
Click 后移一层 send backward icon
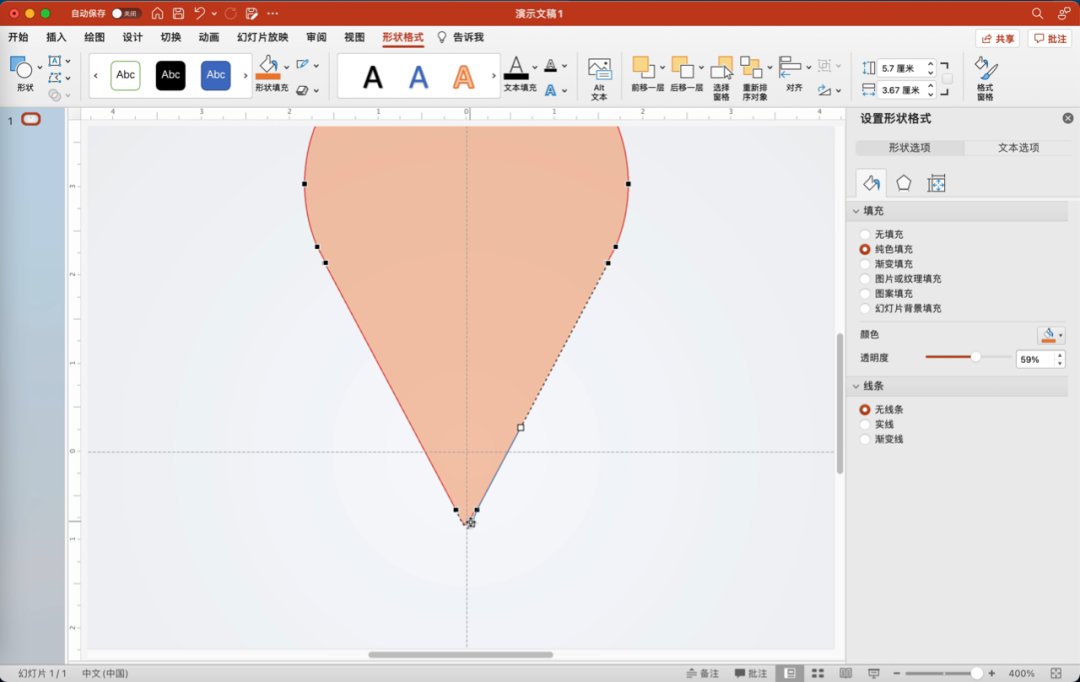[x=682, y=68]
